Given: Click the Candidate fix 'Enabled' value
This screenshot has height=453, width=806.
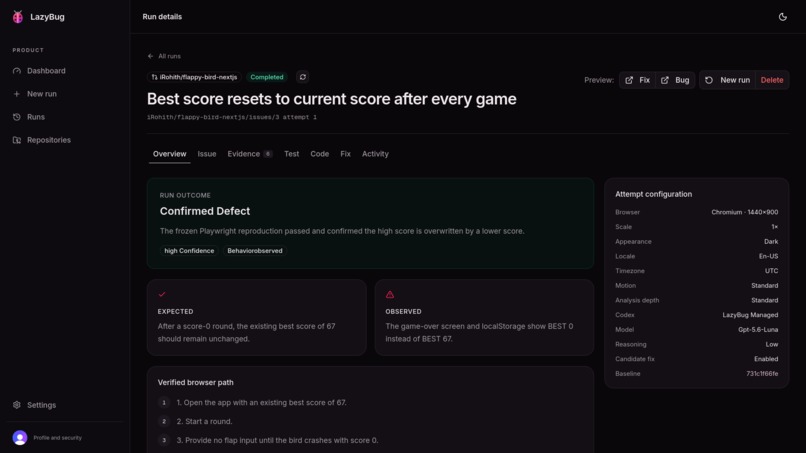Looking at the screenshot, I should 766,359.
